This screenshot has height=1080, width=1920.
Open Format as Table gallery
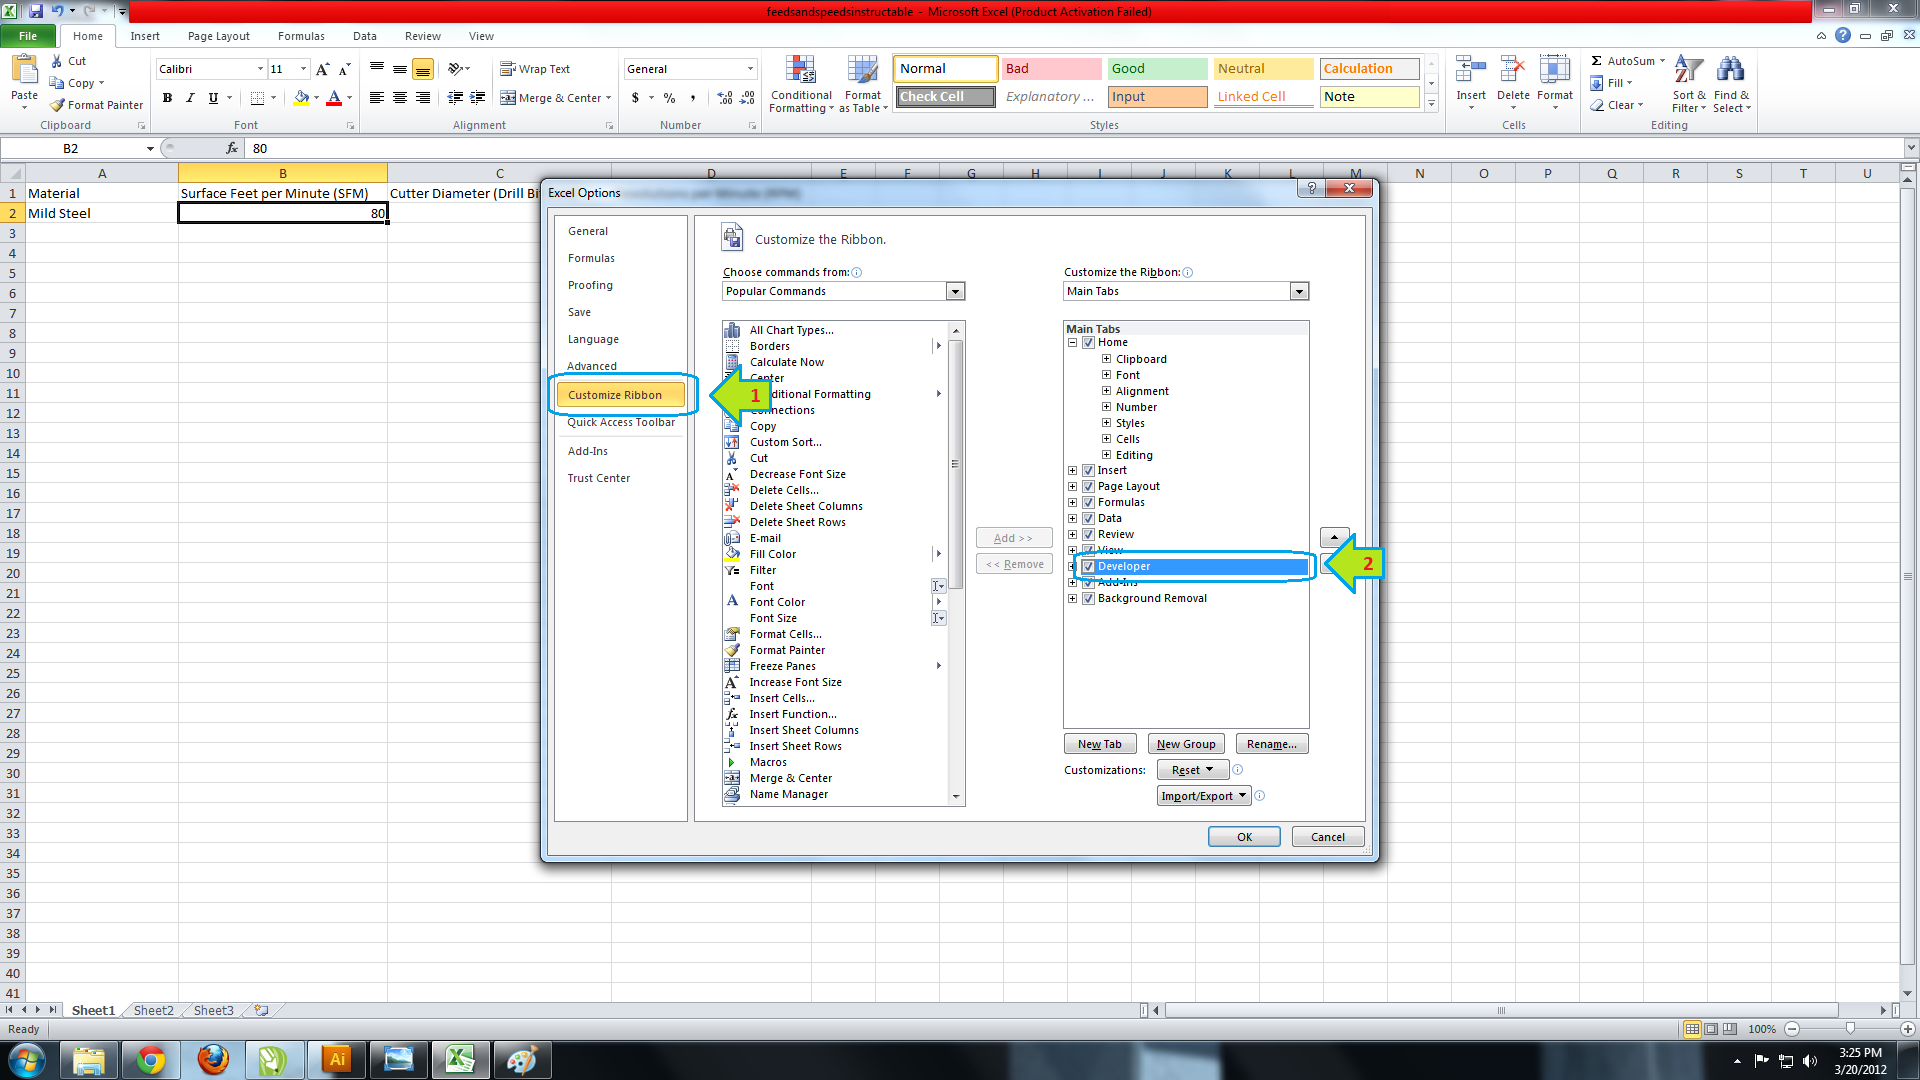[862, 85]
